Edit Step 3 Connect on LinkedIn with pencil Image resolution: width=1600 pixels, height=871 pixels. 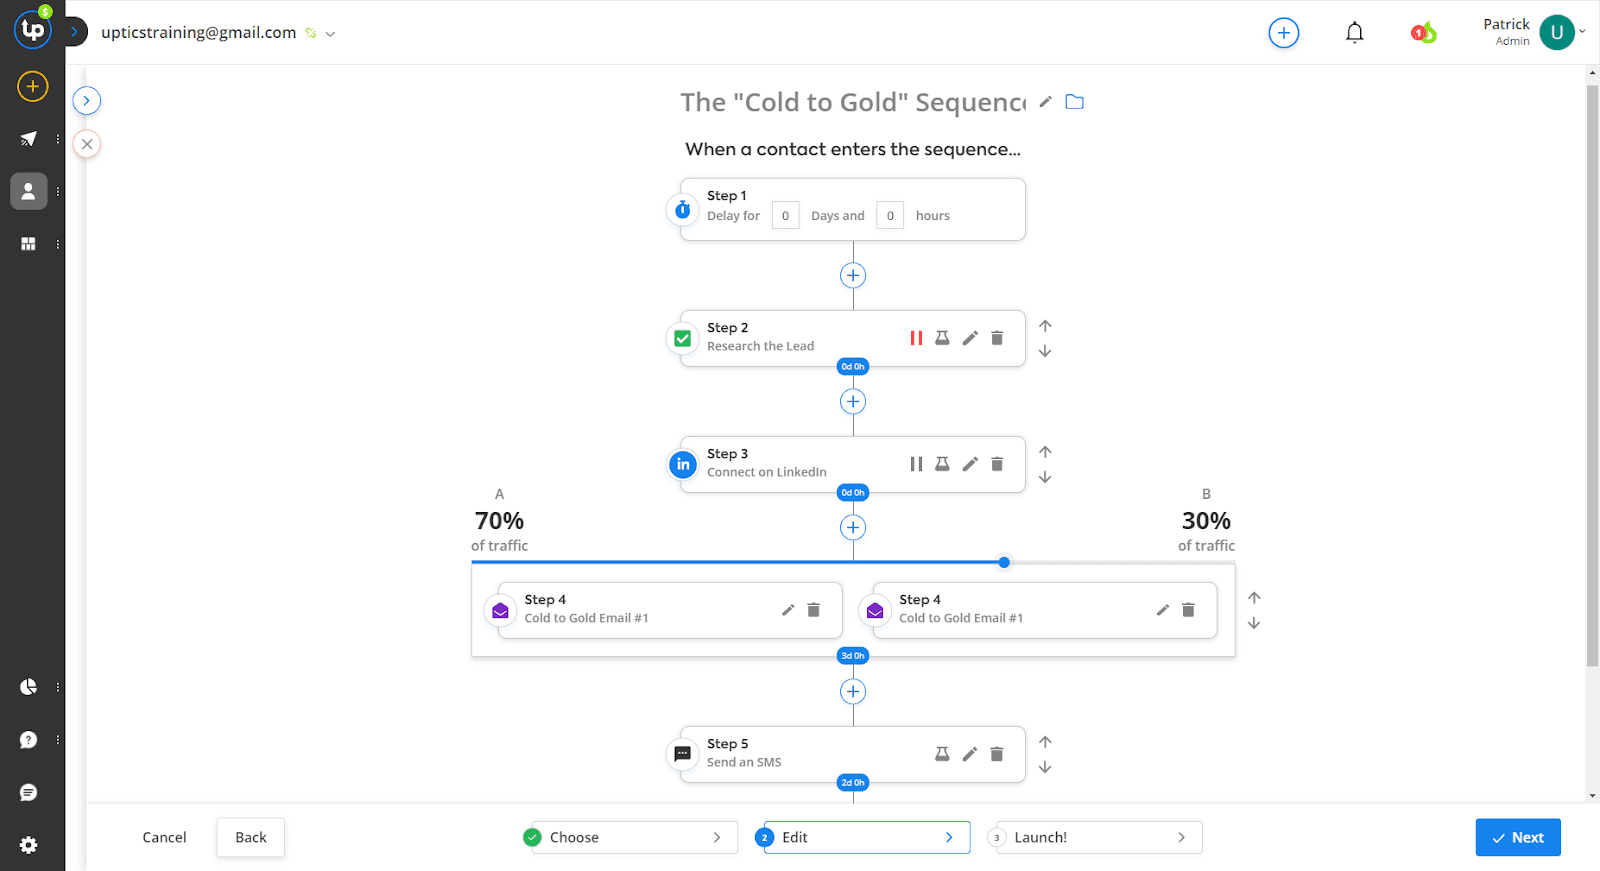tap(970, 464)
